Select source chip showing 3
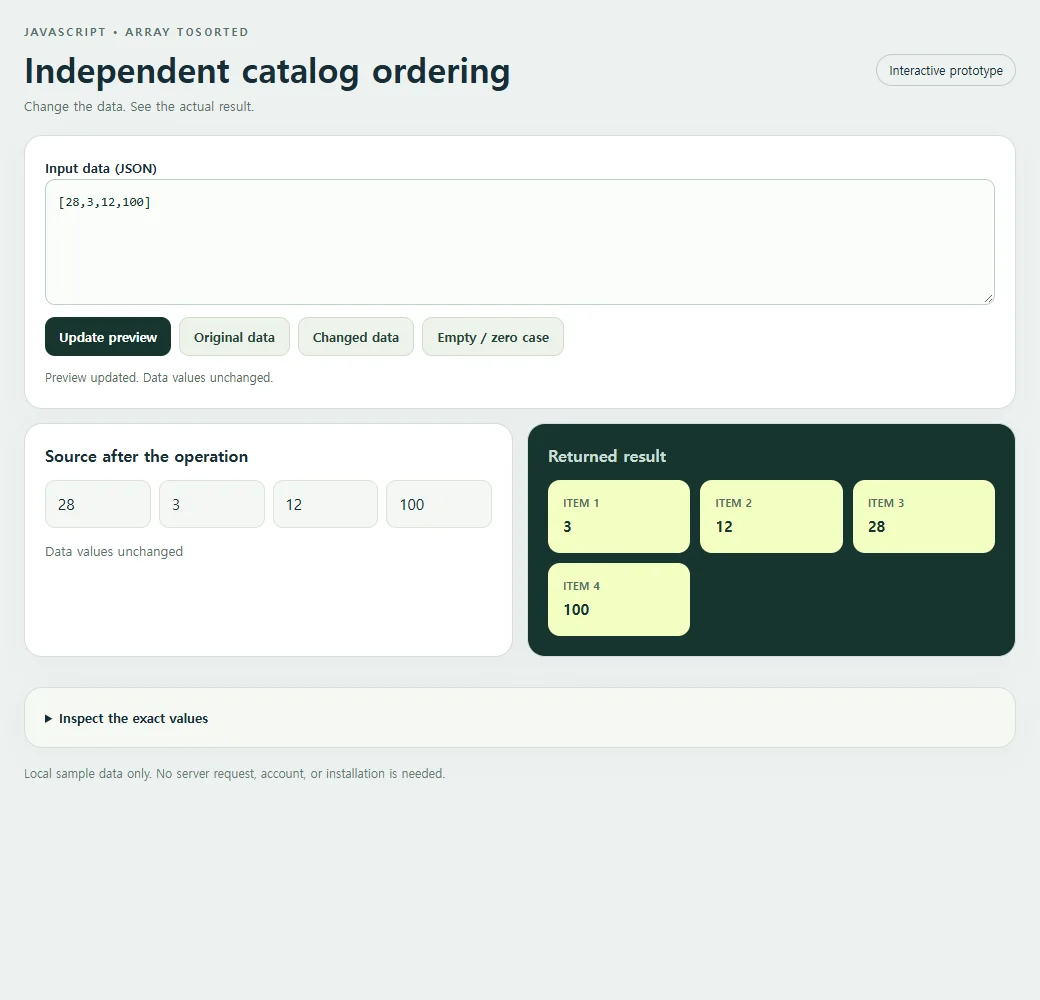The height and width of the screenshot is (1000, 1040). [x=212, y=505]
